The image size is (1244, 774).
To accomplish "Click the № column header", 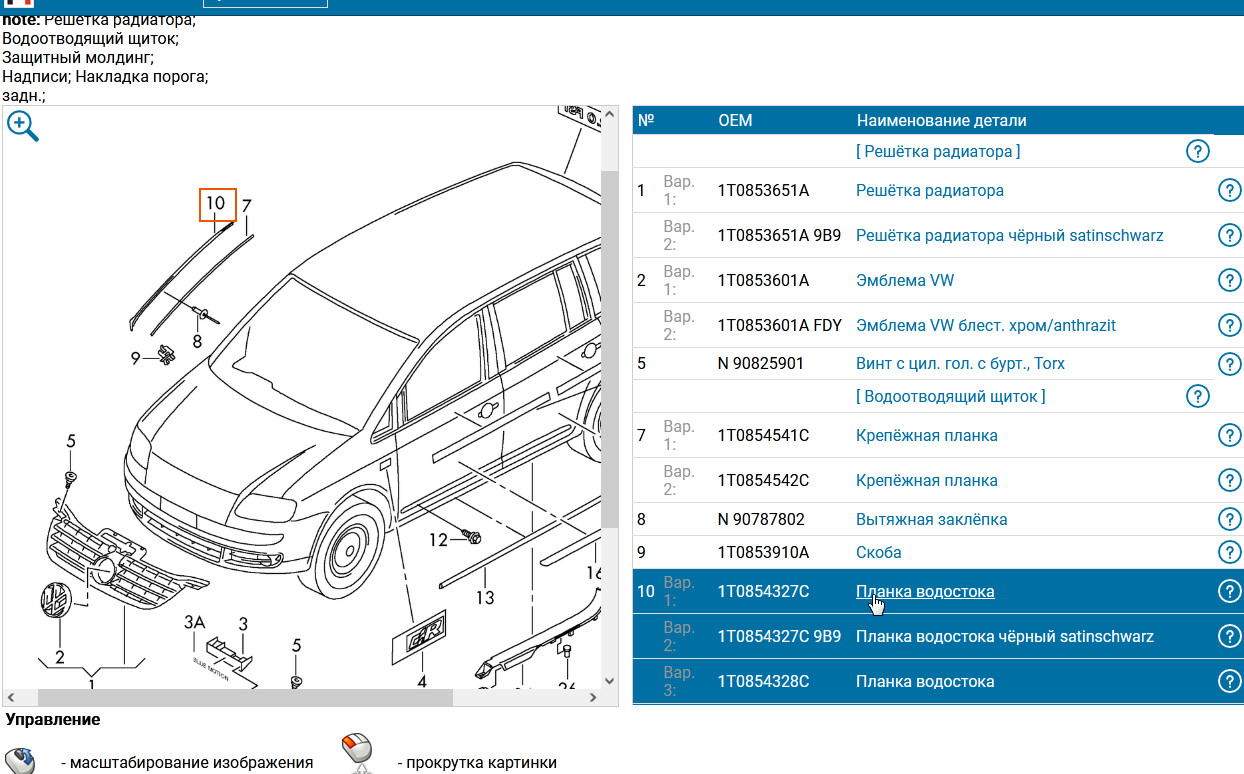I will click(x=646, y=120).
